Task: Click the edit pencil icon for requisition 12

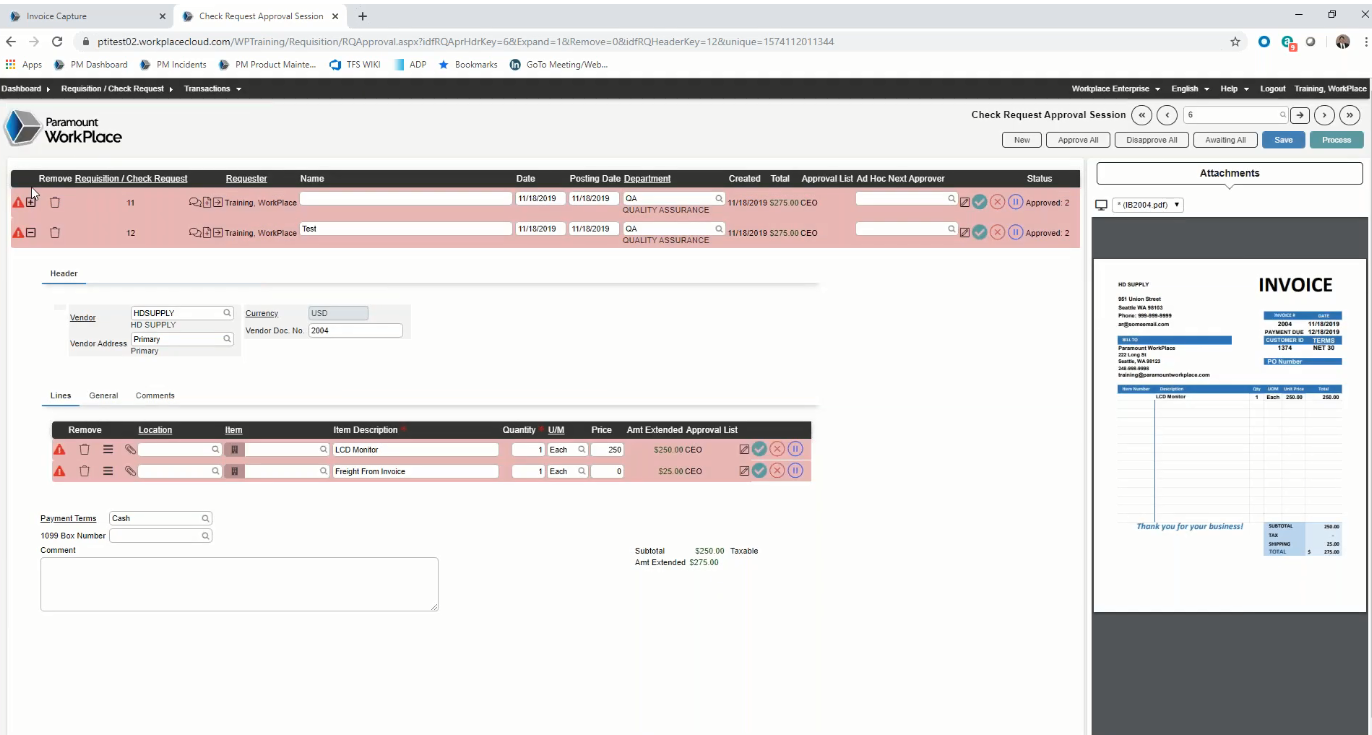Action: coord(965,233)
